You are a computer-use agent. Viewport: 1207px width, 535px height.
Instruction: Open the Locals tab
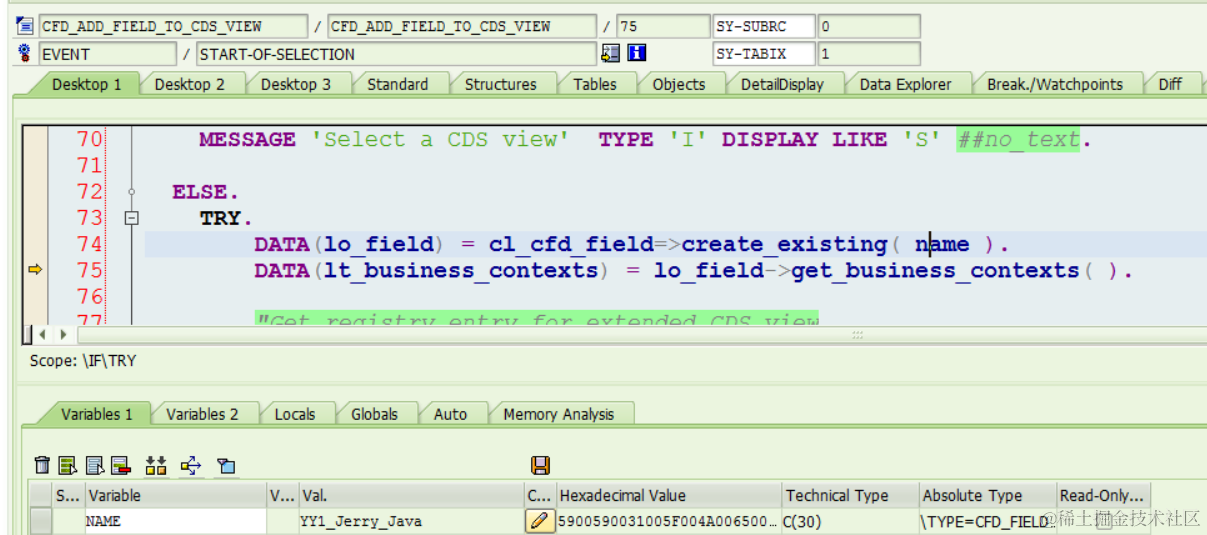tap(294, 414)
